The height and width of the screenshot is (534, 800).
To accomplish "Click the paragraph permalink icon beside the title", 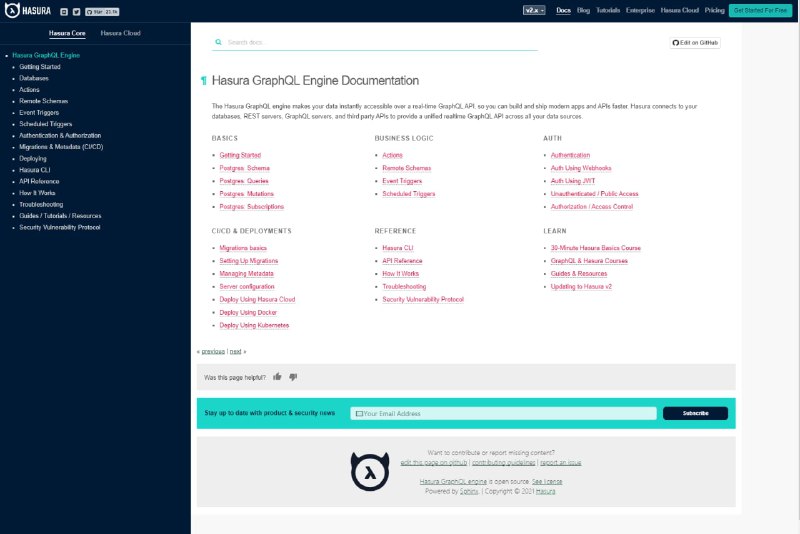I will coord(204,81).
